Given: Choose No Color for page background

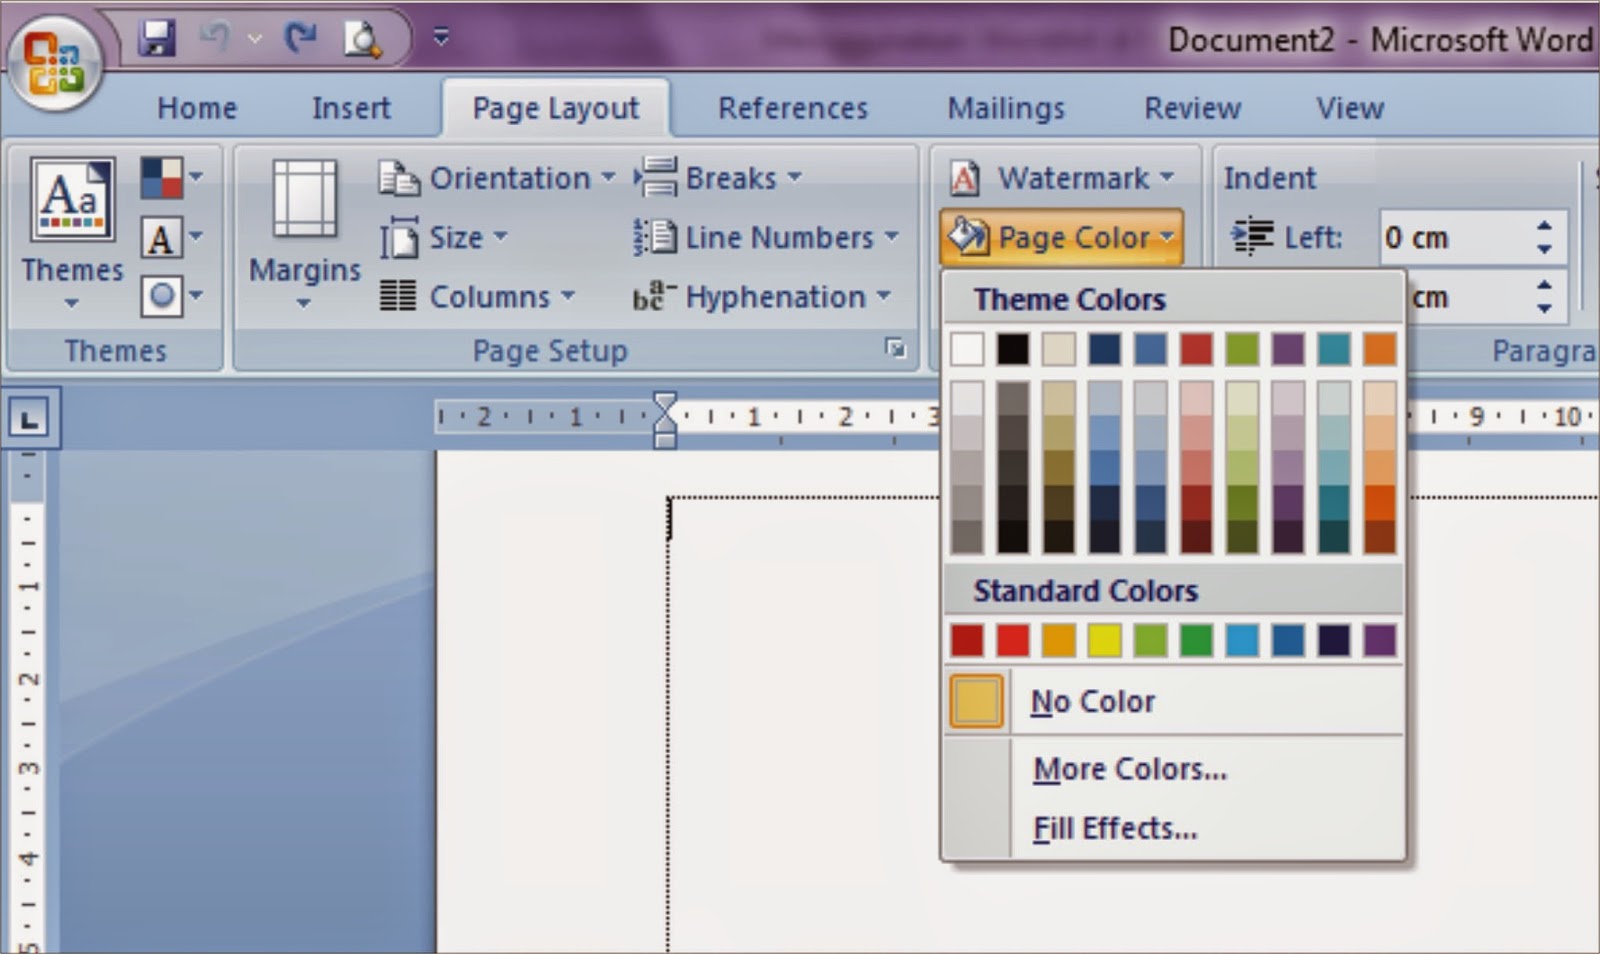Looking at the screenshot, I should (x=1092, y=701).
